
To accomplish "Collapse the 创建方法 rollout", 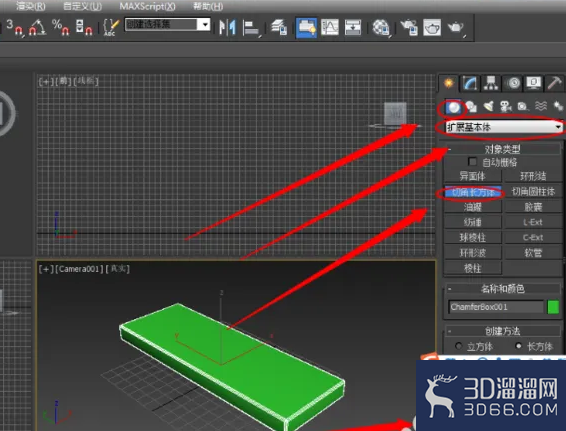I will point(502,331).
